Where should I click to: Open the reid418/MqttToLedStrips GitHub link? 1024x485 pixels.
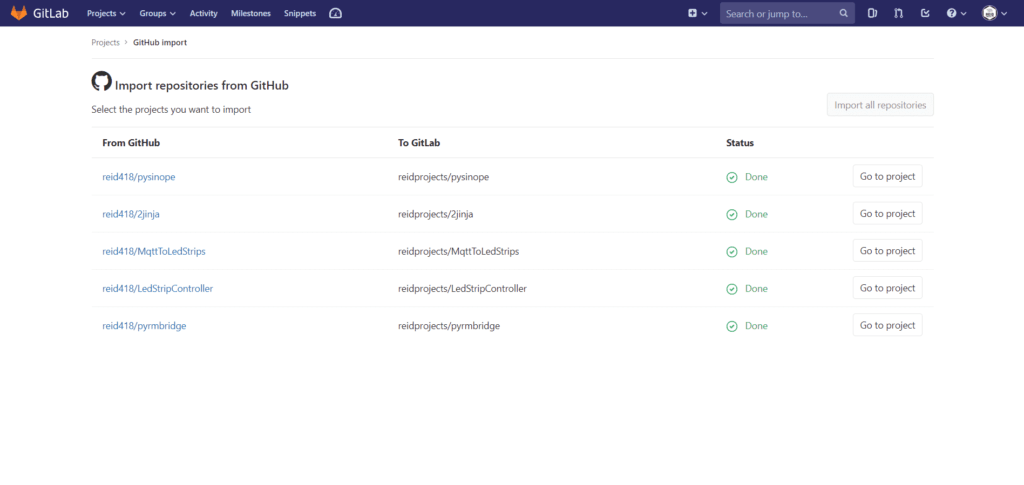(154, 251)
